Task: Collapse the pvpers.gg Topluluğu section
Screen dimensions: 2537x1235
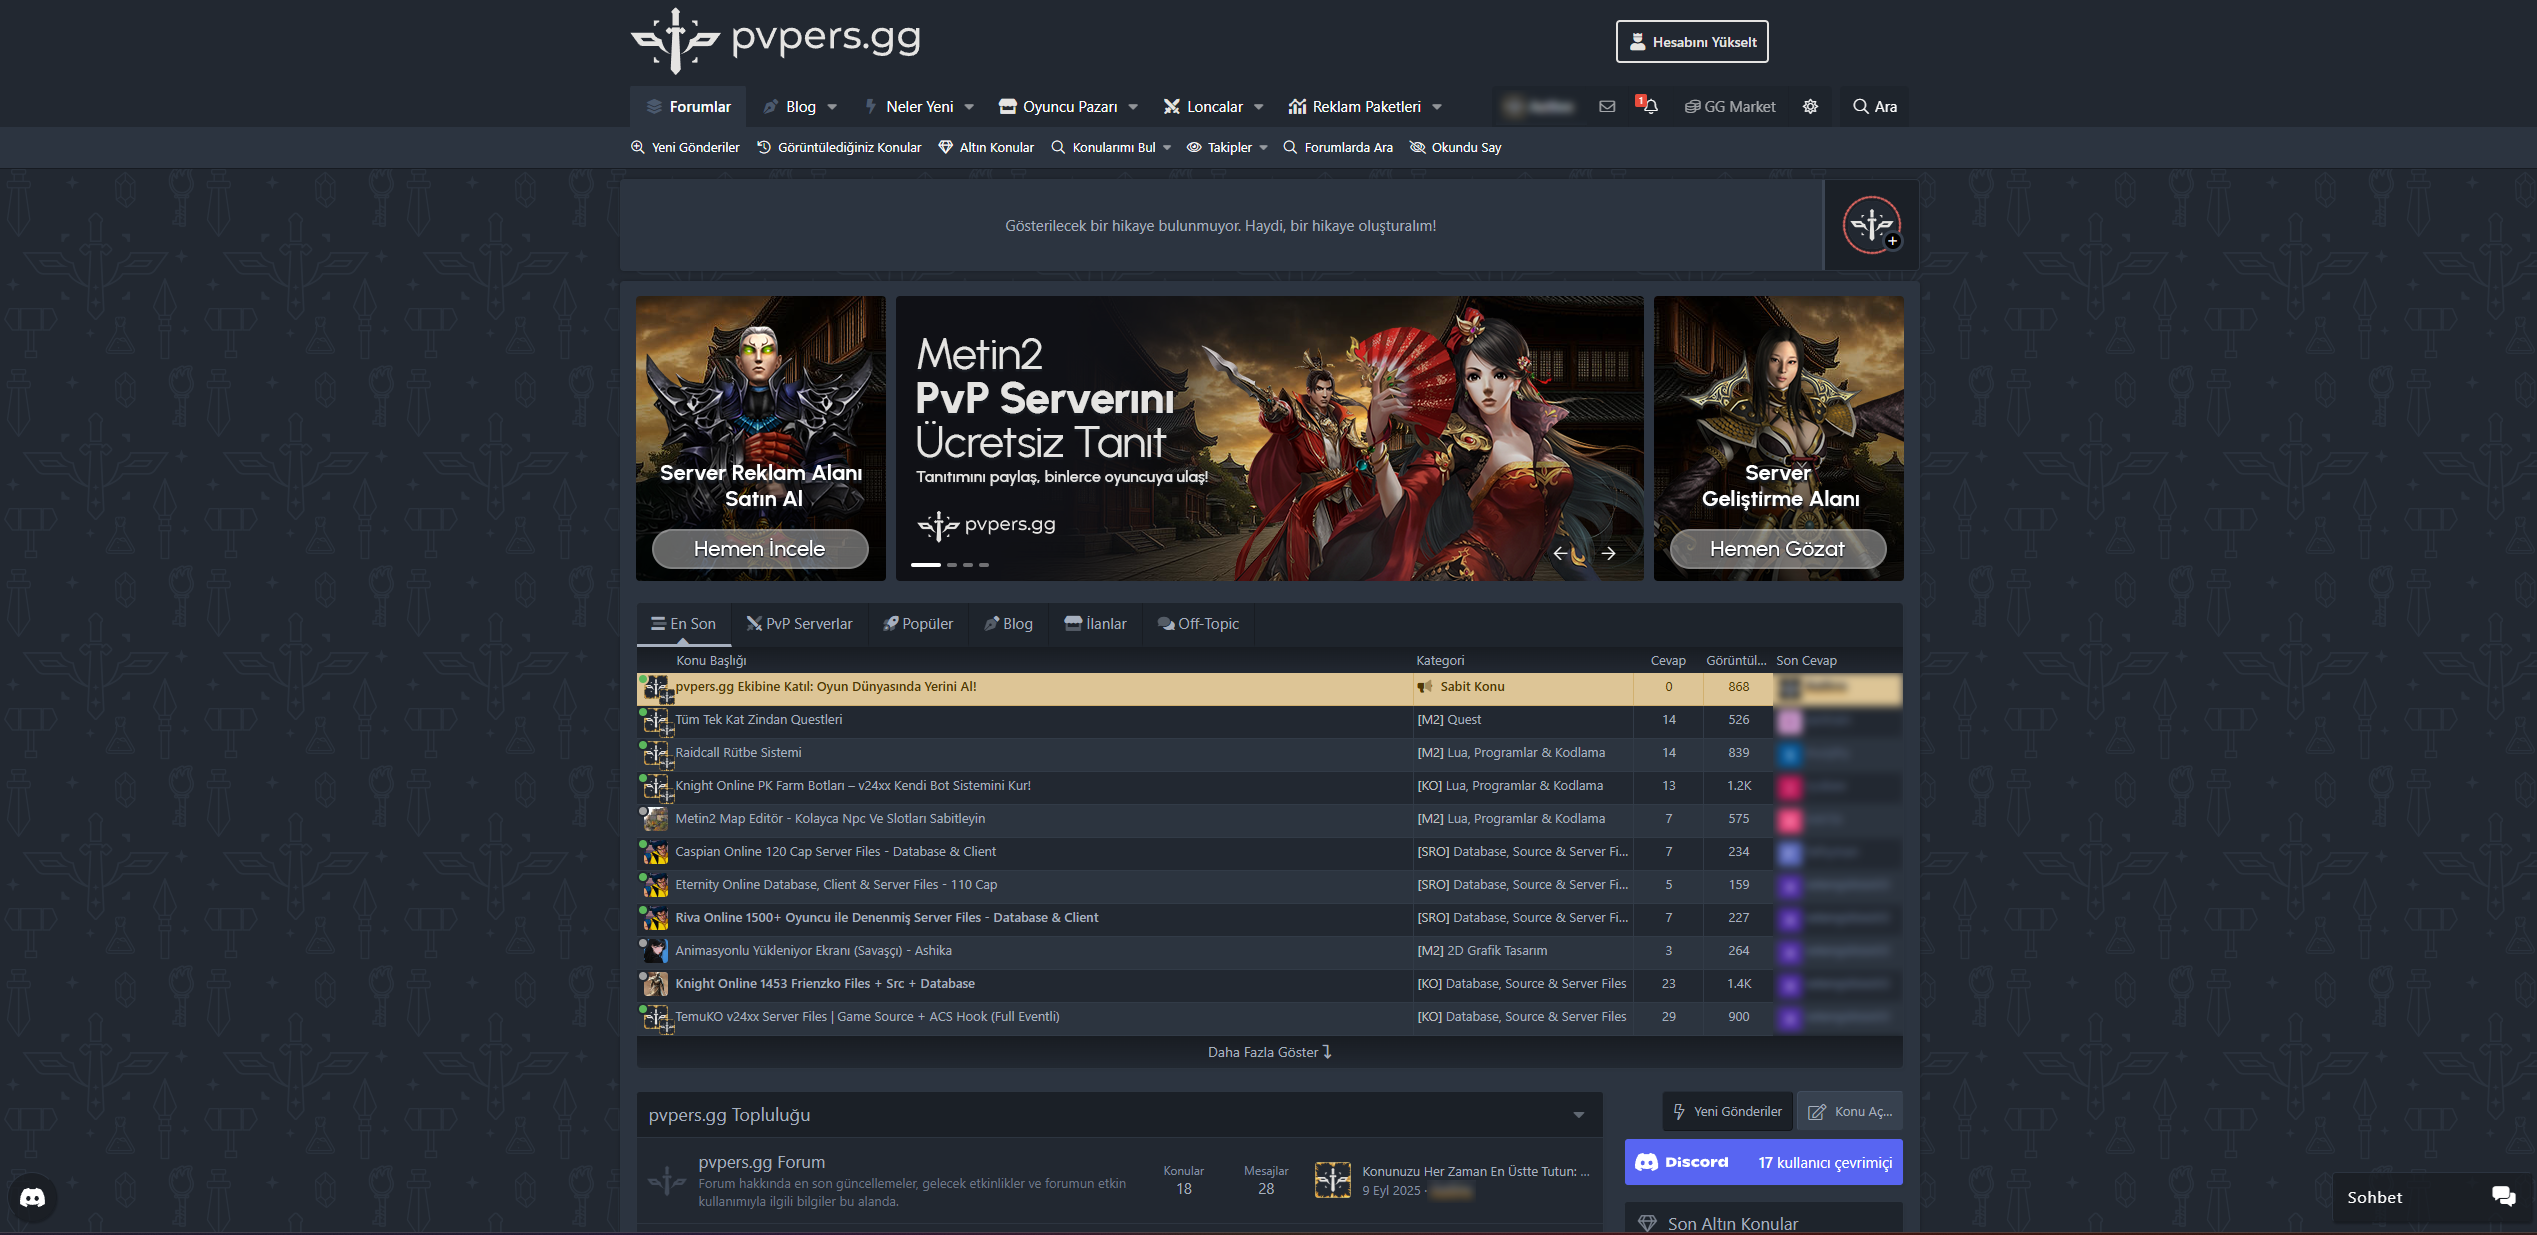Action: [x=1579, y=1115]
